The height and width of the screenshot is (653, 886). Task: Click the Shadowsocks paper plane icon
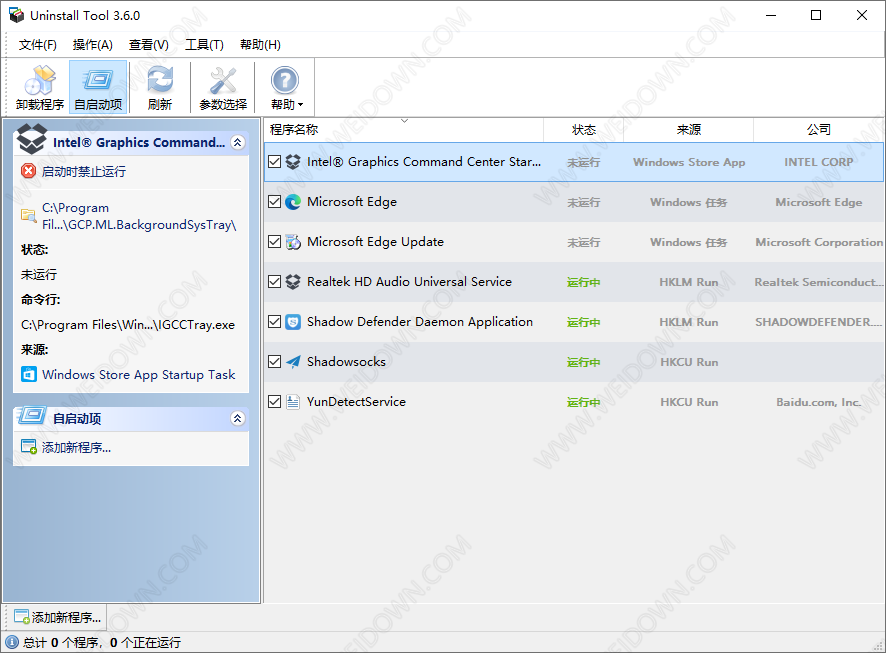[293, 362]
